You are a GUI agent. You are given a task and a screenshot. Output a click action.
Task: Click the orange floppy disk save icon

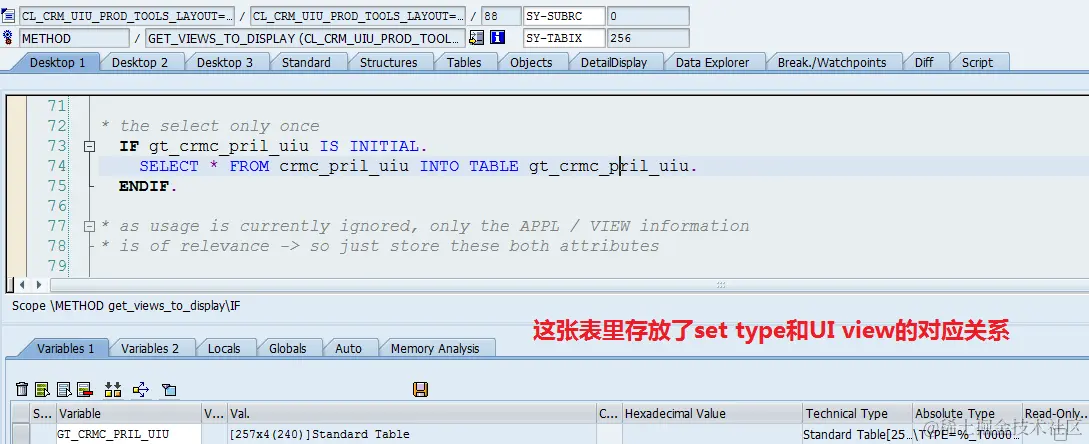point(420,389)
